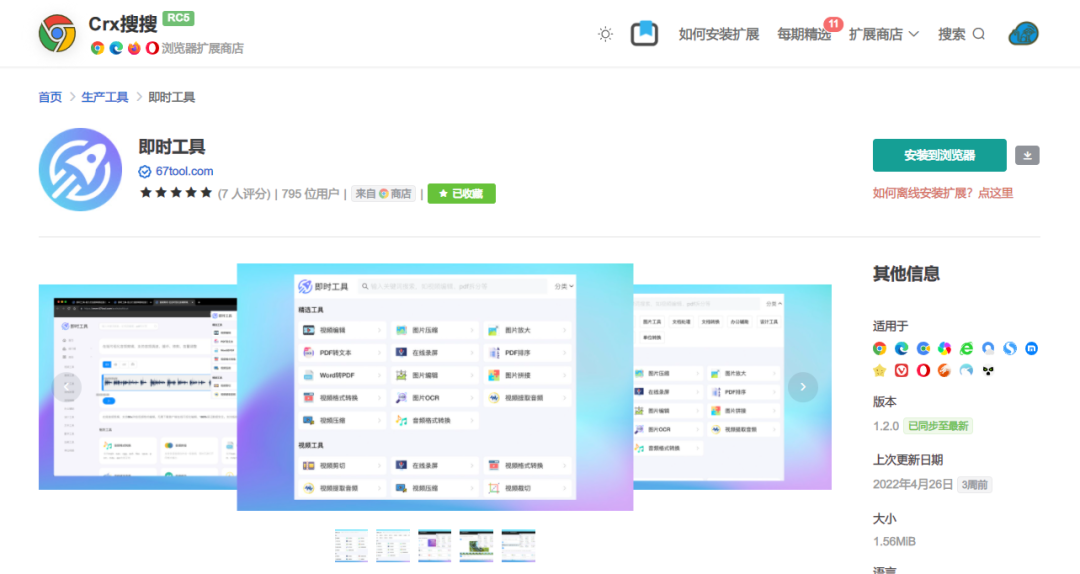Click the 安装到浏览器 install button

[x=939, y=155]
